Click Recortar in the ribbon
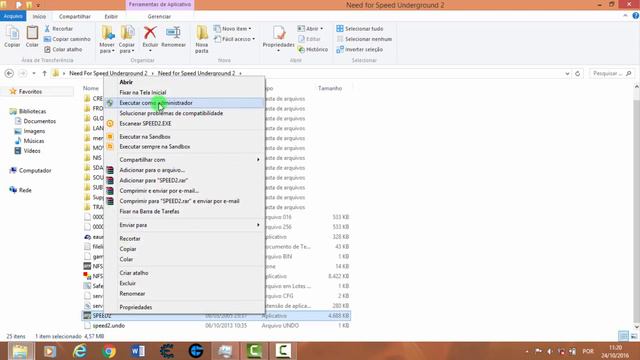The height and width of the screenshot is (360, 640). pos(58,29)
